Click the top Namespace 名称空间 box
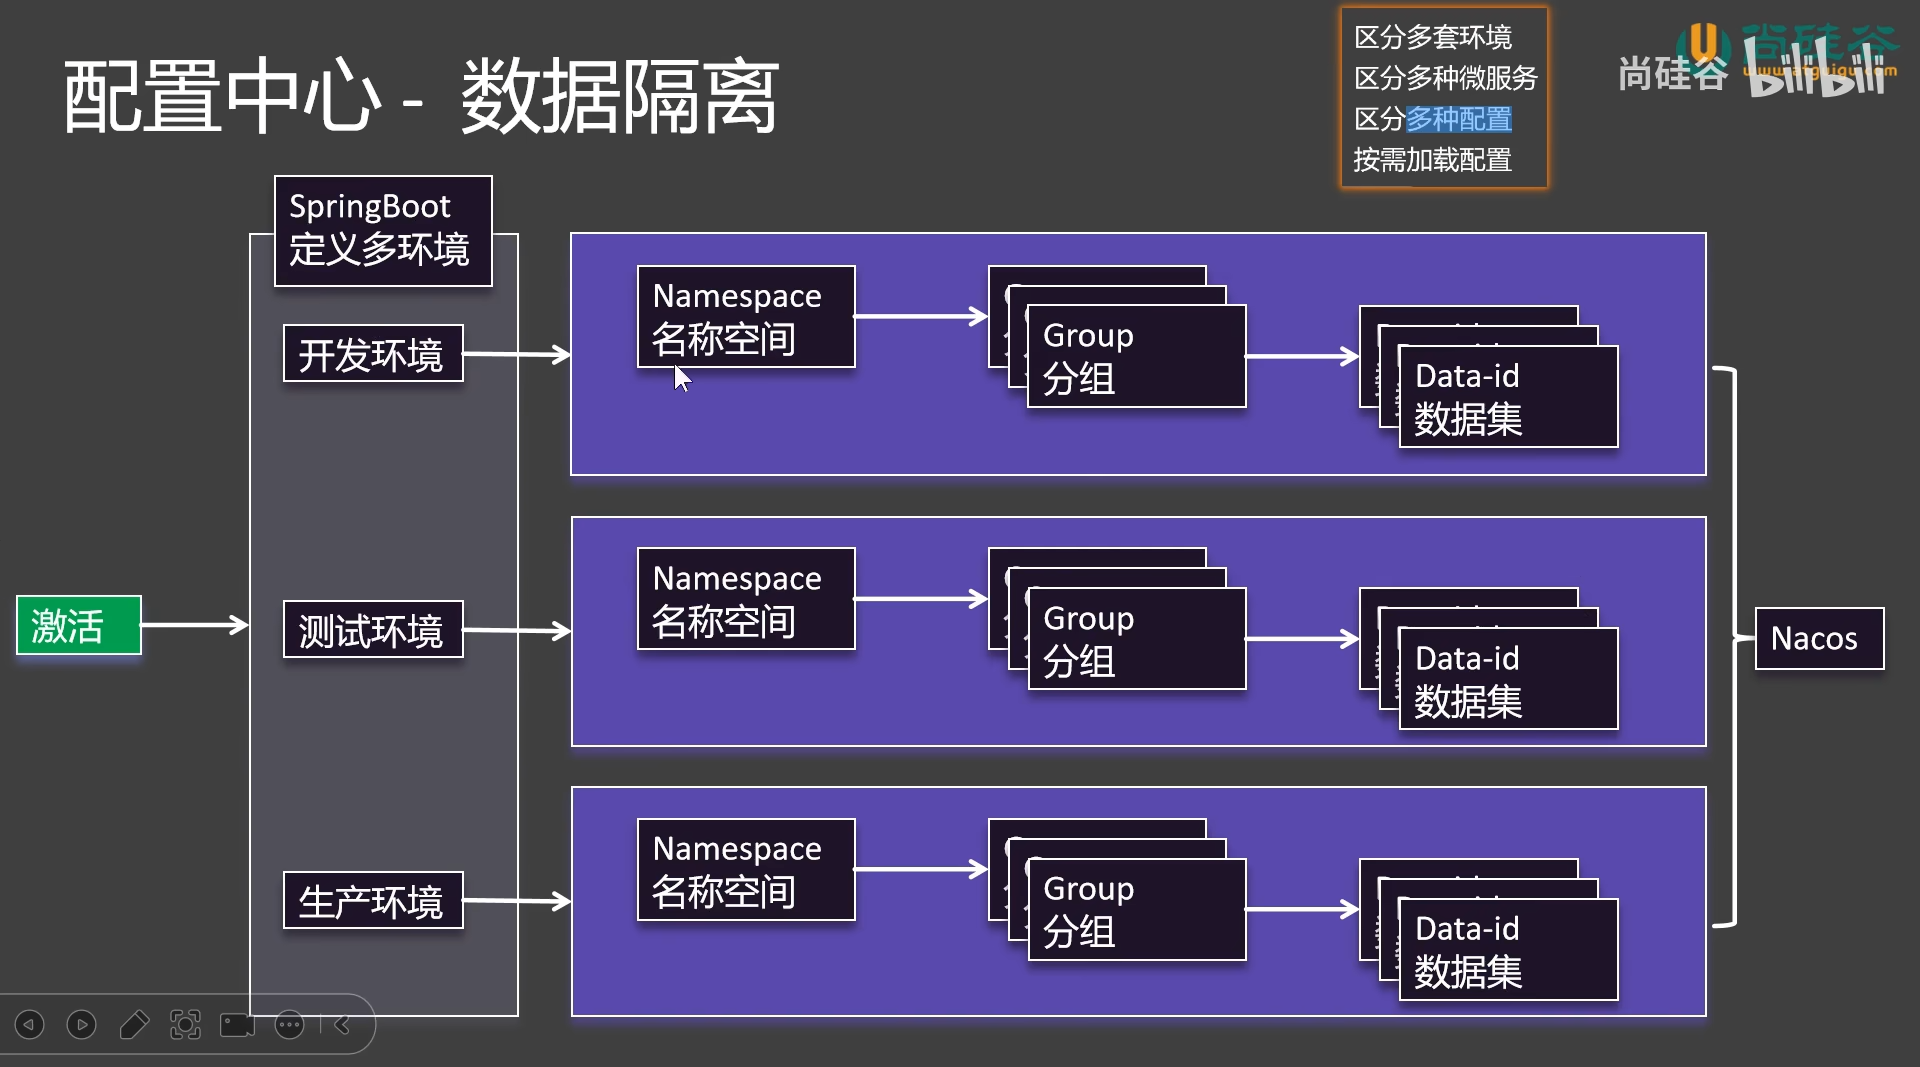 coord(745,317)
